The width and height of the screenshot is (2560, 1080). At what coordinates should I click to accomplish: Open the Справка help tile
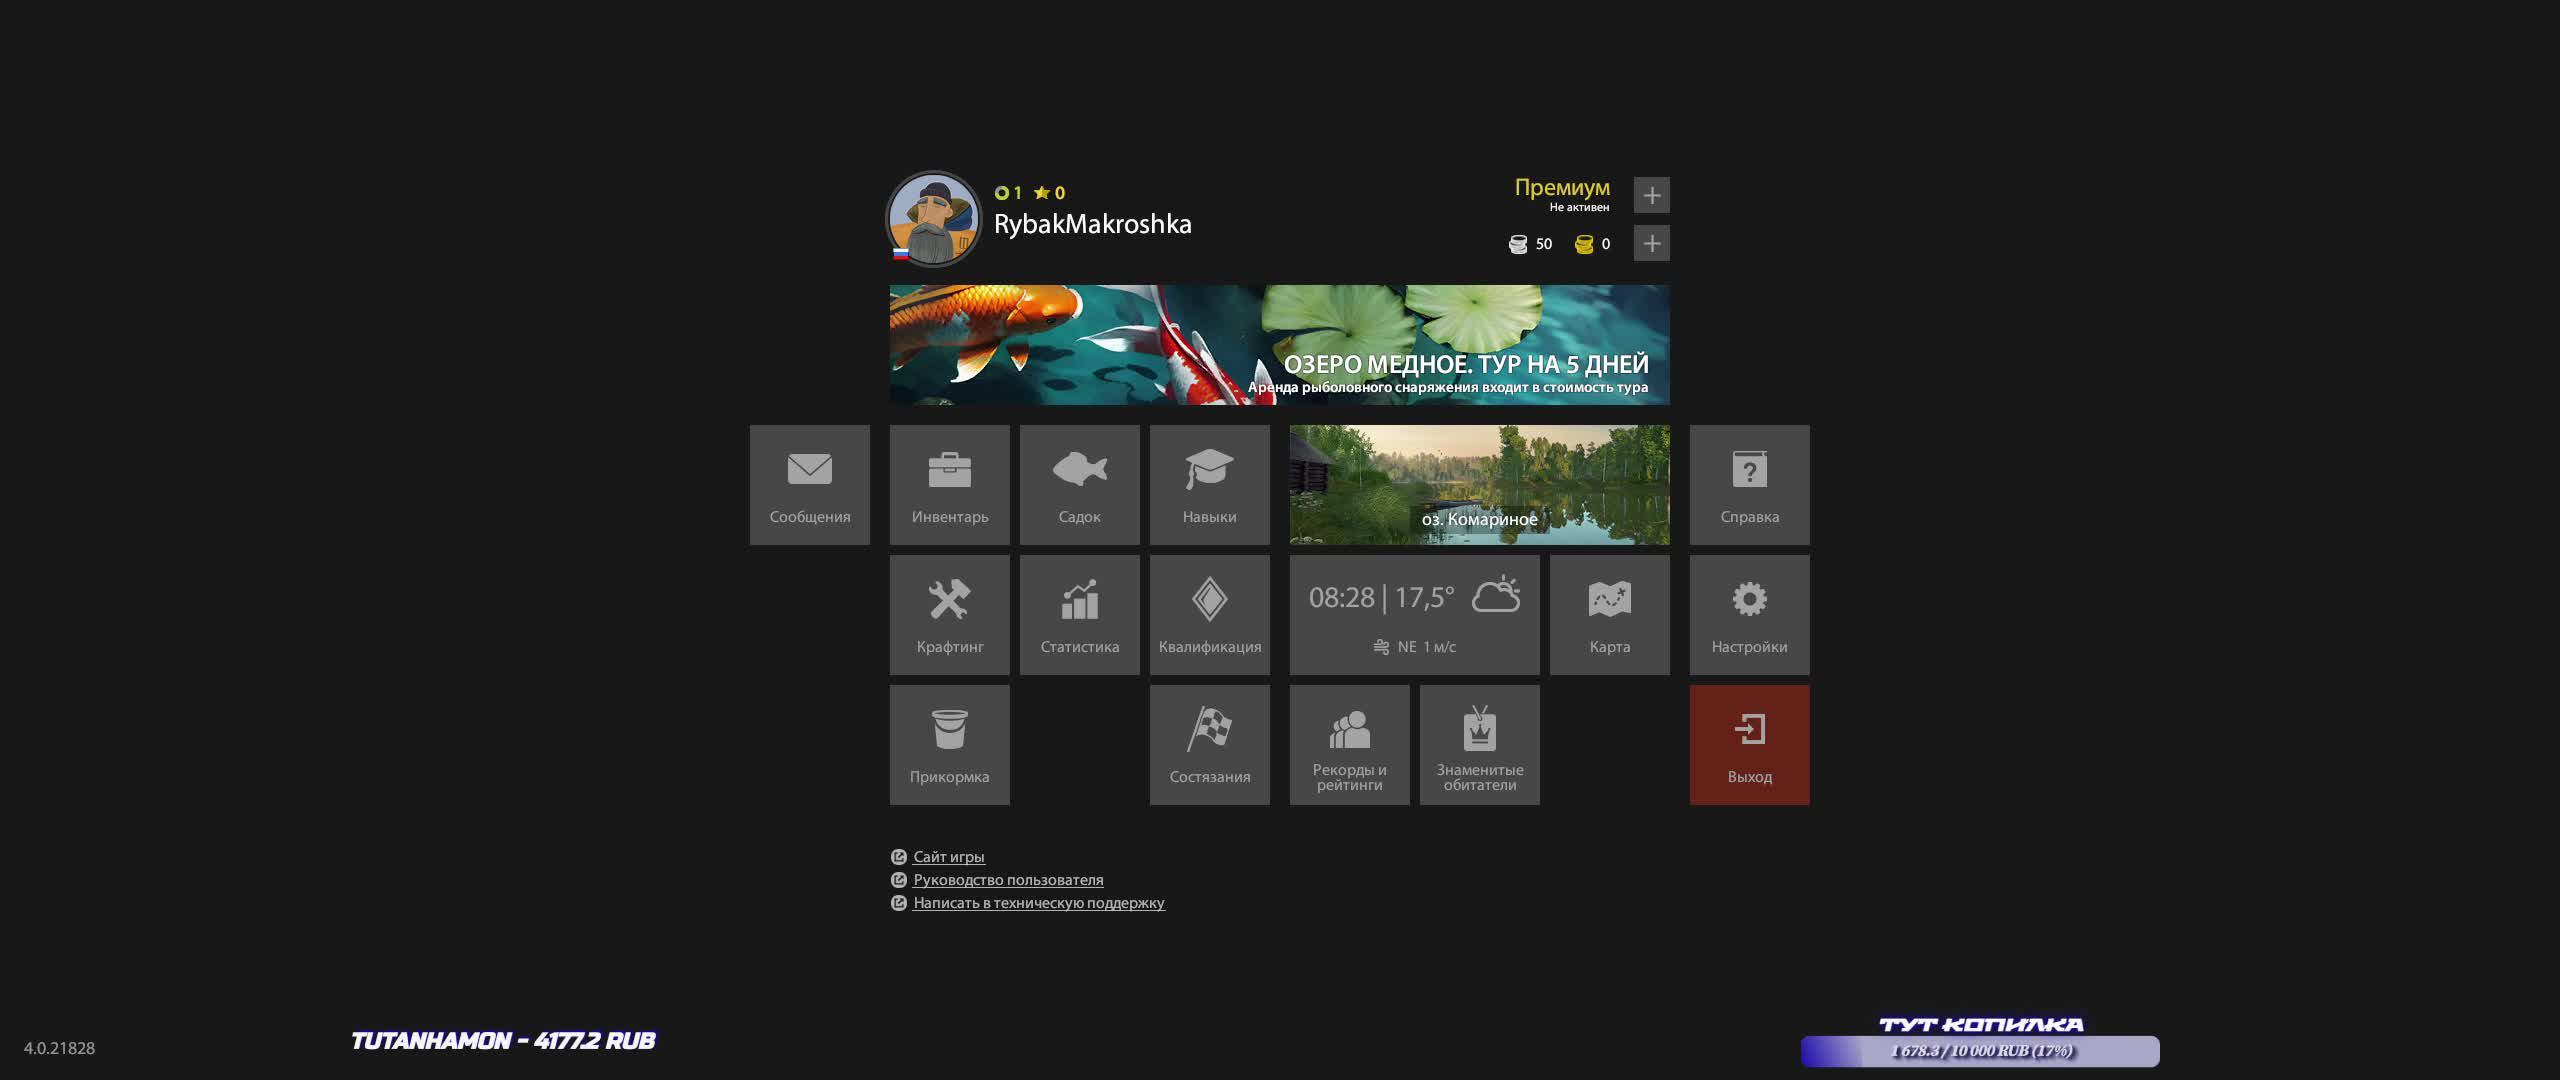(x=1749, y=485)
